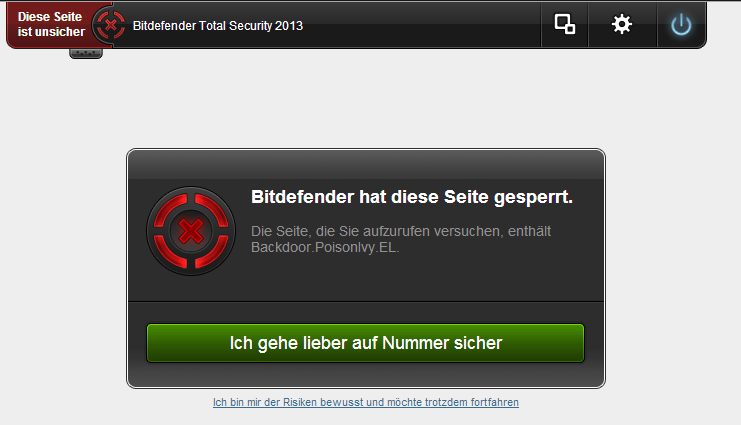
Task: Click the dark panel surrounding the green button
Action: 366,376
